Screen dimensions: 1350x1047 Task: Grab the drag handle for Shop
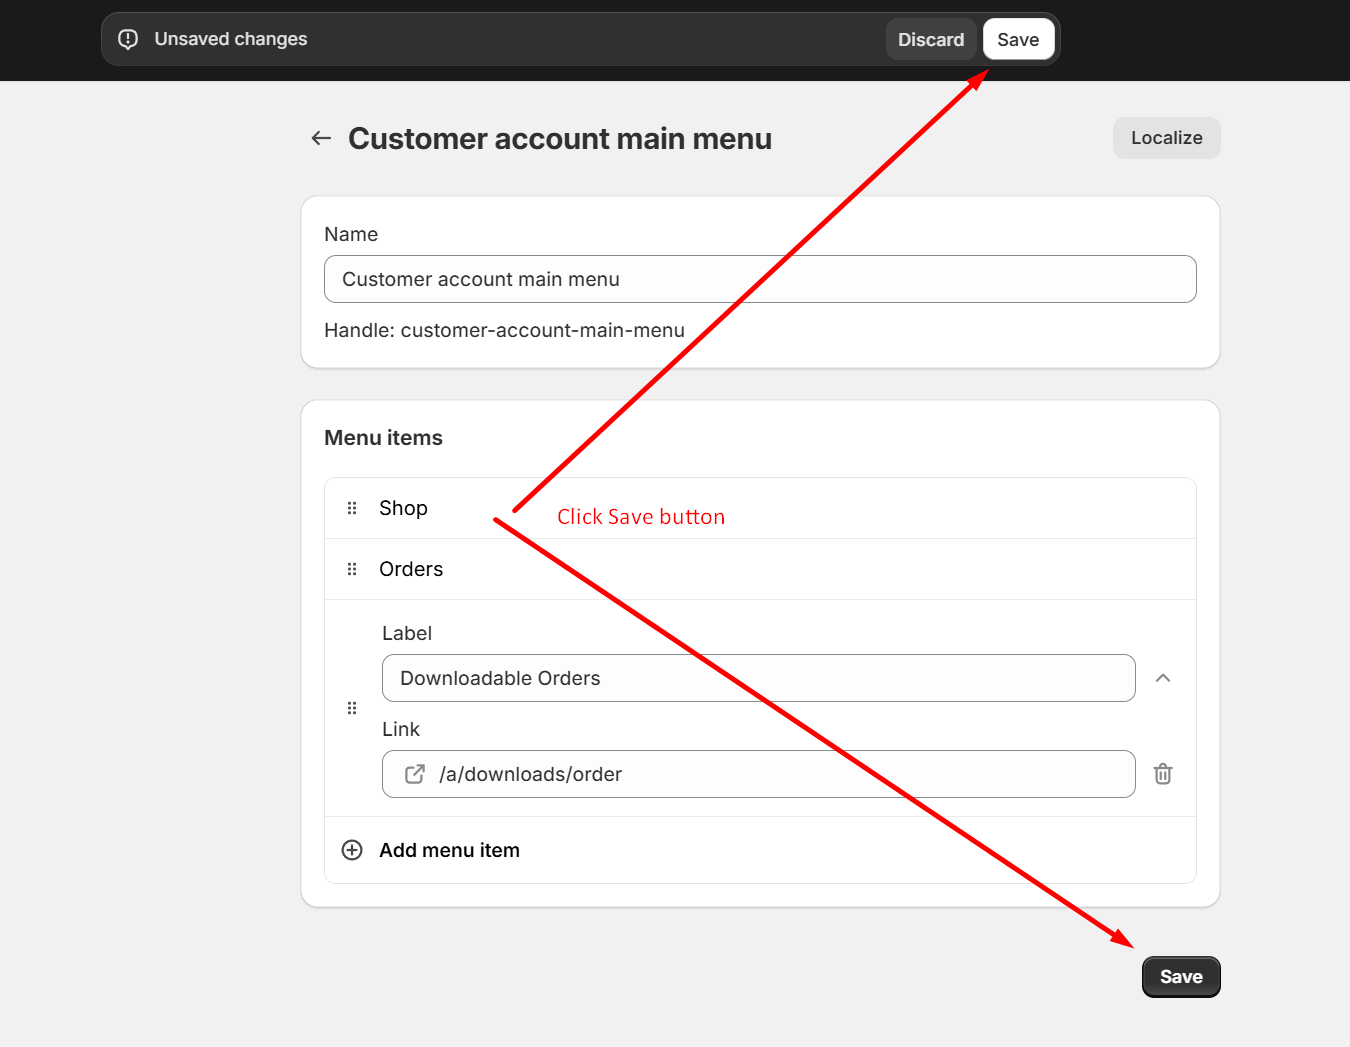pos(352,508)
